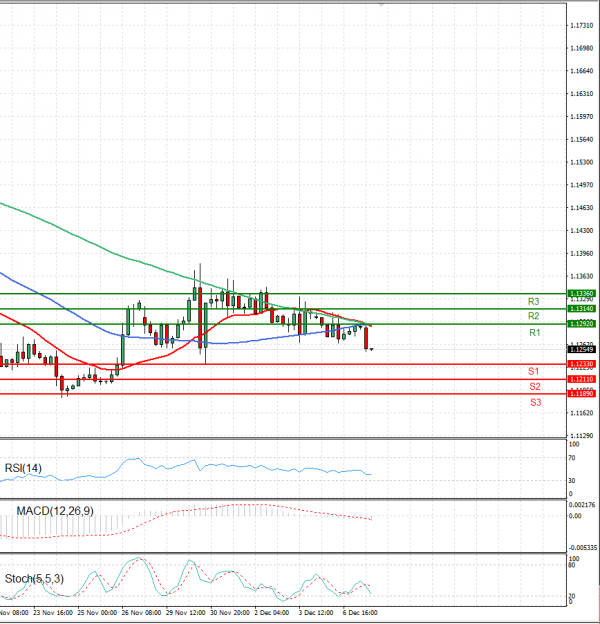This screenshot has height=624, width=600.
Task: Click the 1.15970 price axis value
Action: click(582, 117)
